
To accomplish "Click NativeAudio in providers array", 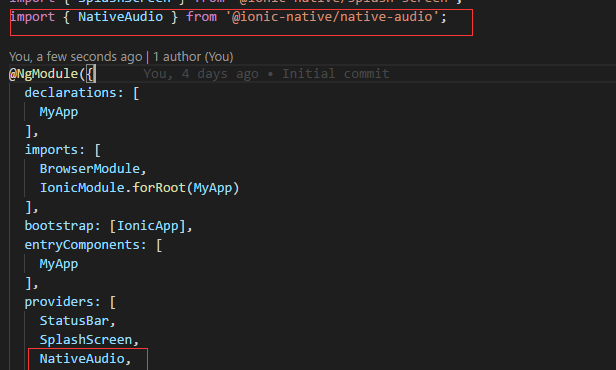I will (82, 359).
